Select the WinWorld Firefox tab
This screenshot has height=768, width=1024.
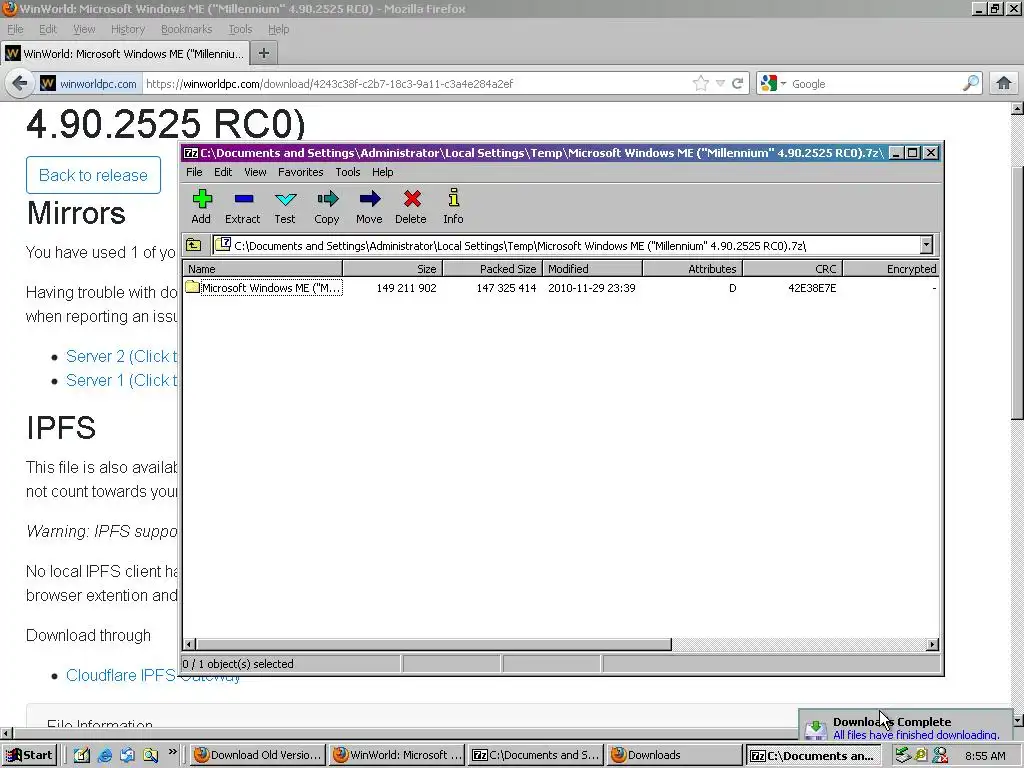click(125, 54)
